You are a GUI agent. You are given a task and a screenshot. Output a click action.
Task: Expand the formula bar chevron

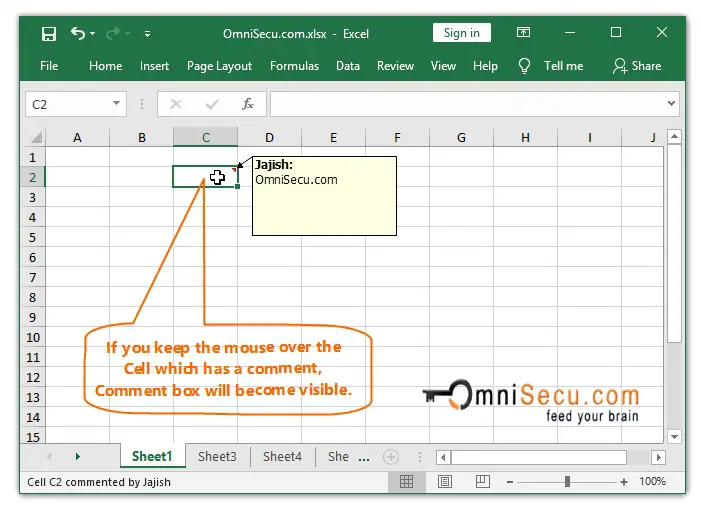click(671, 103)
